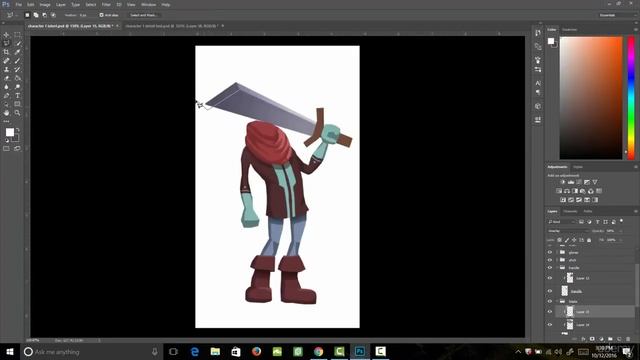The height and width of the screenshot is (360, 640).
Task: Click the Select and Mask button
Action: tap(143, 15)
